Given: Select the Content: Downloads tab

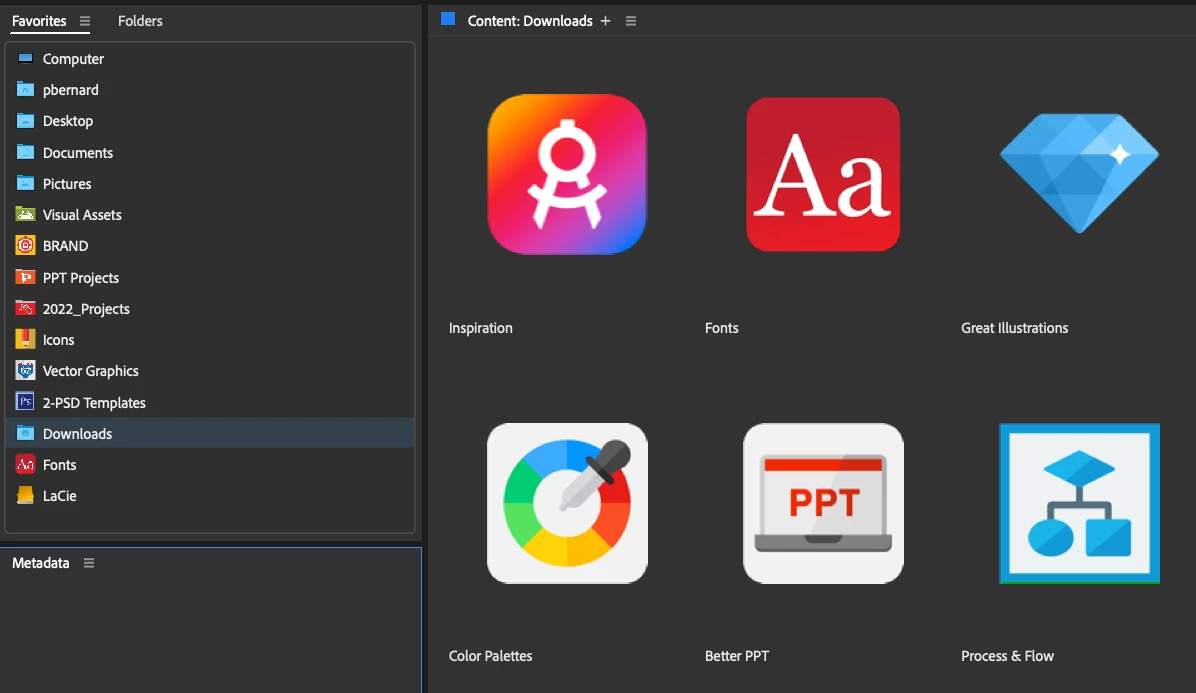Looking at the screenshot, I should click(x=530, y=21).
